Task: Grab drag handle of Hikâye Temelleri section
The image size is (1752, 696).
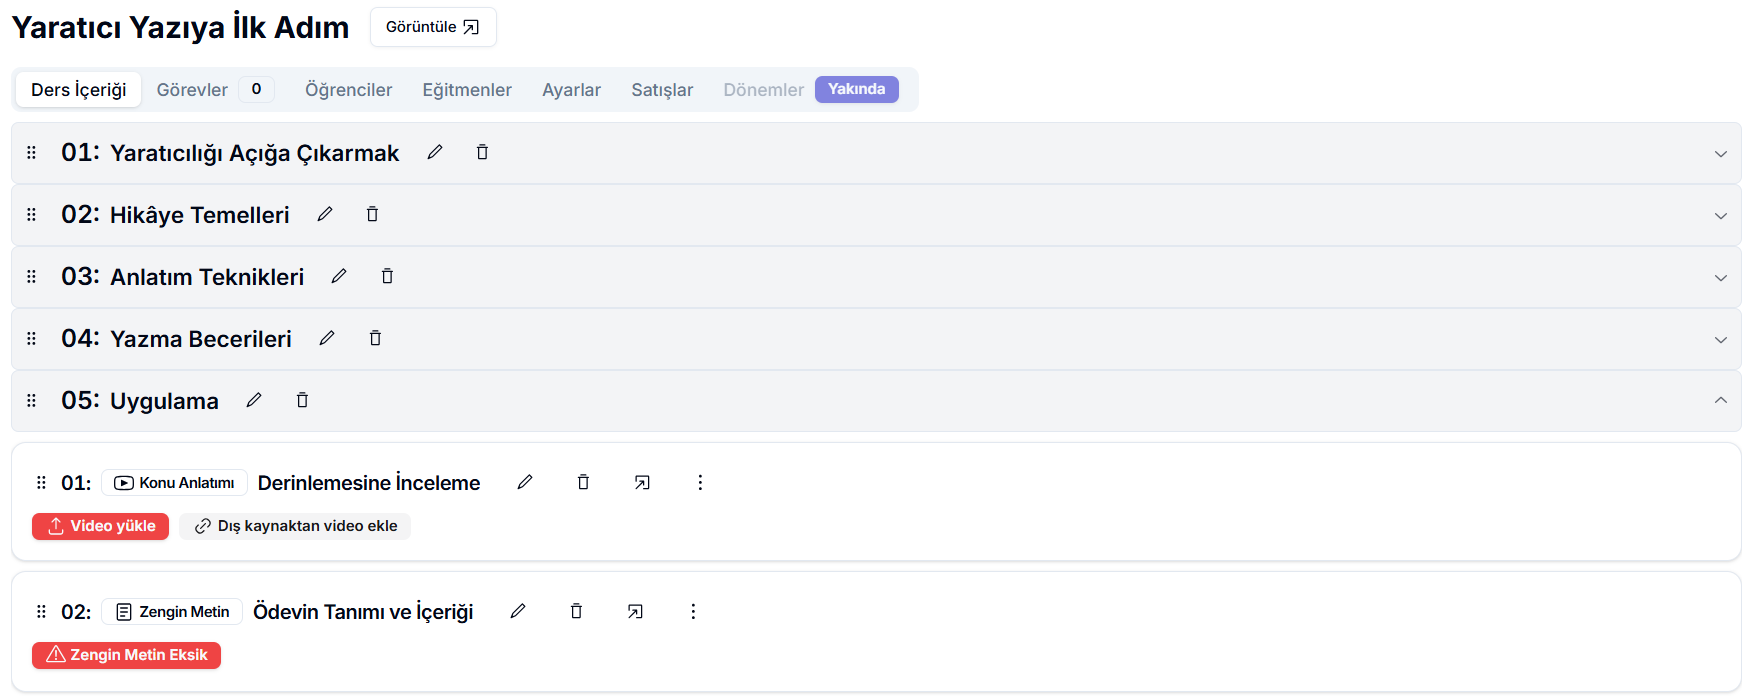Action: pyautogui.click(x=32, y=215)
